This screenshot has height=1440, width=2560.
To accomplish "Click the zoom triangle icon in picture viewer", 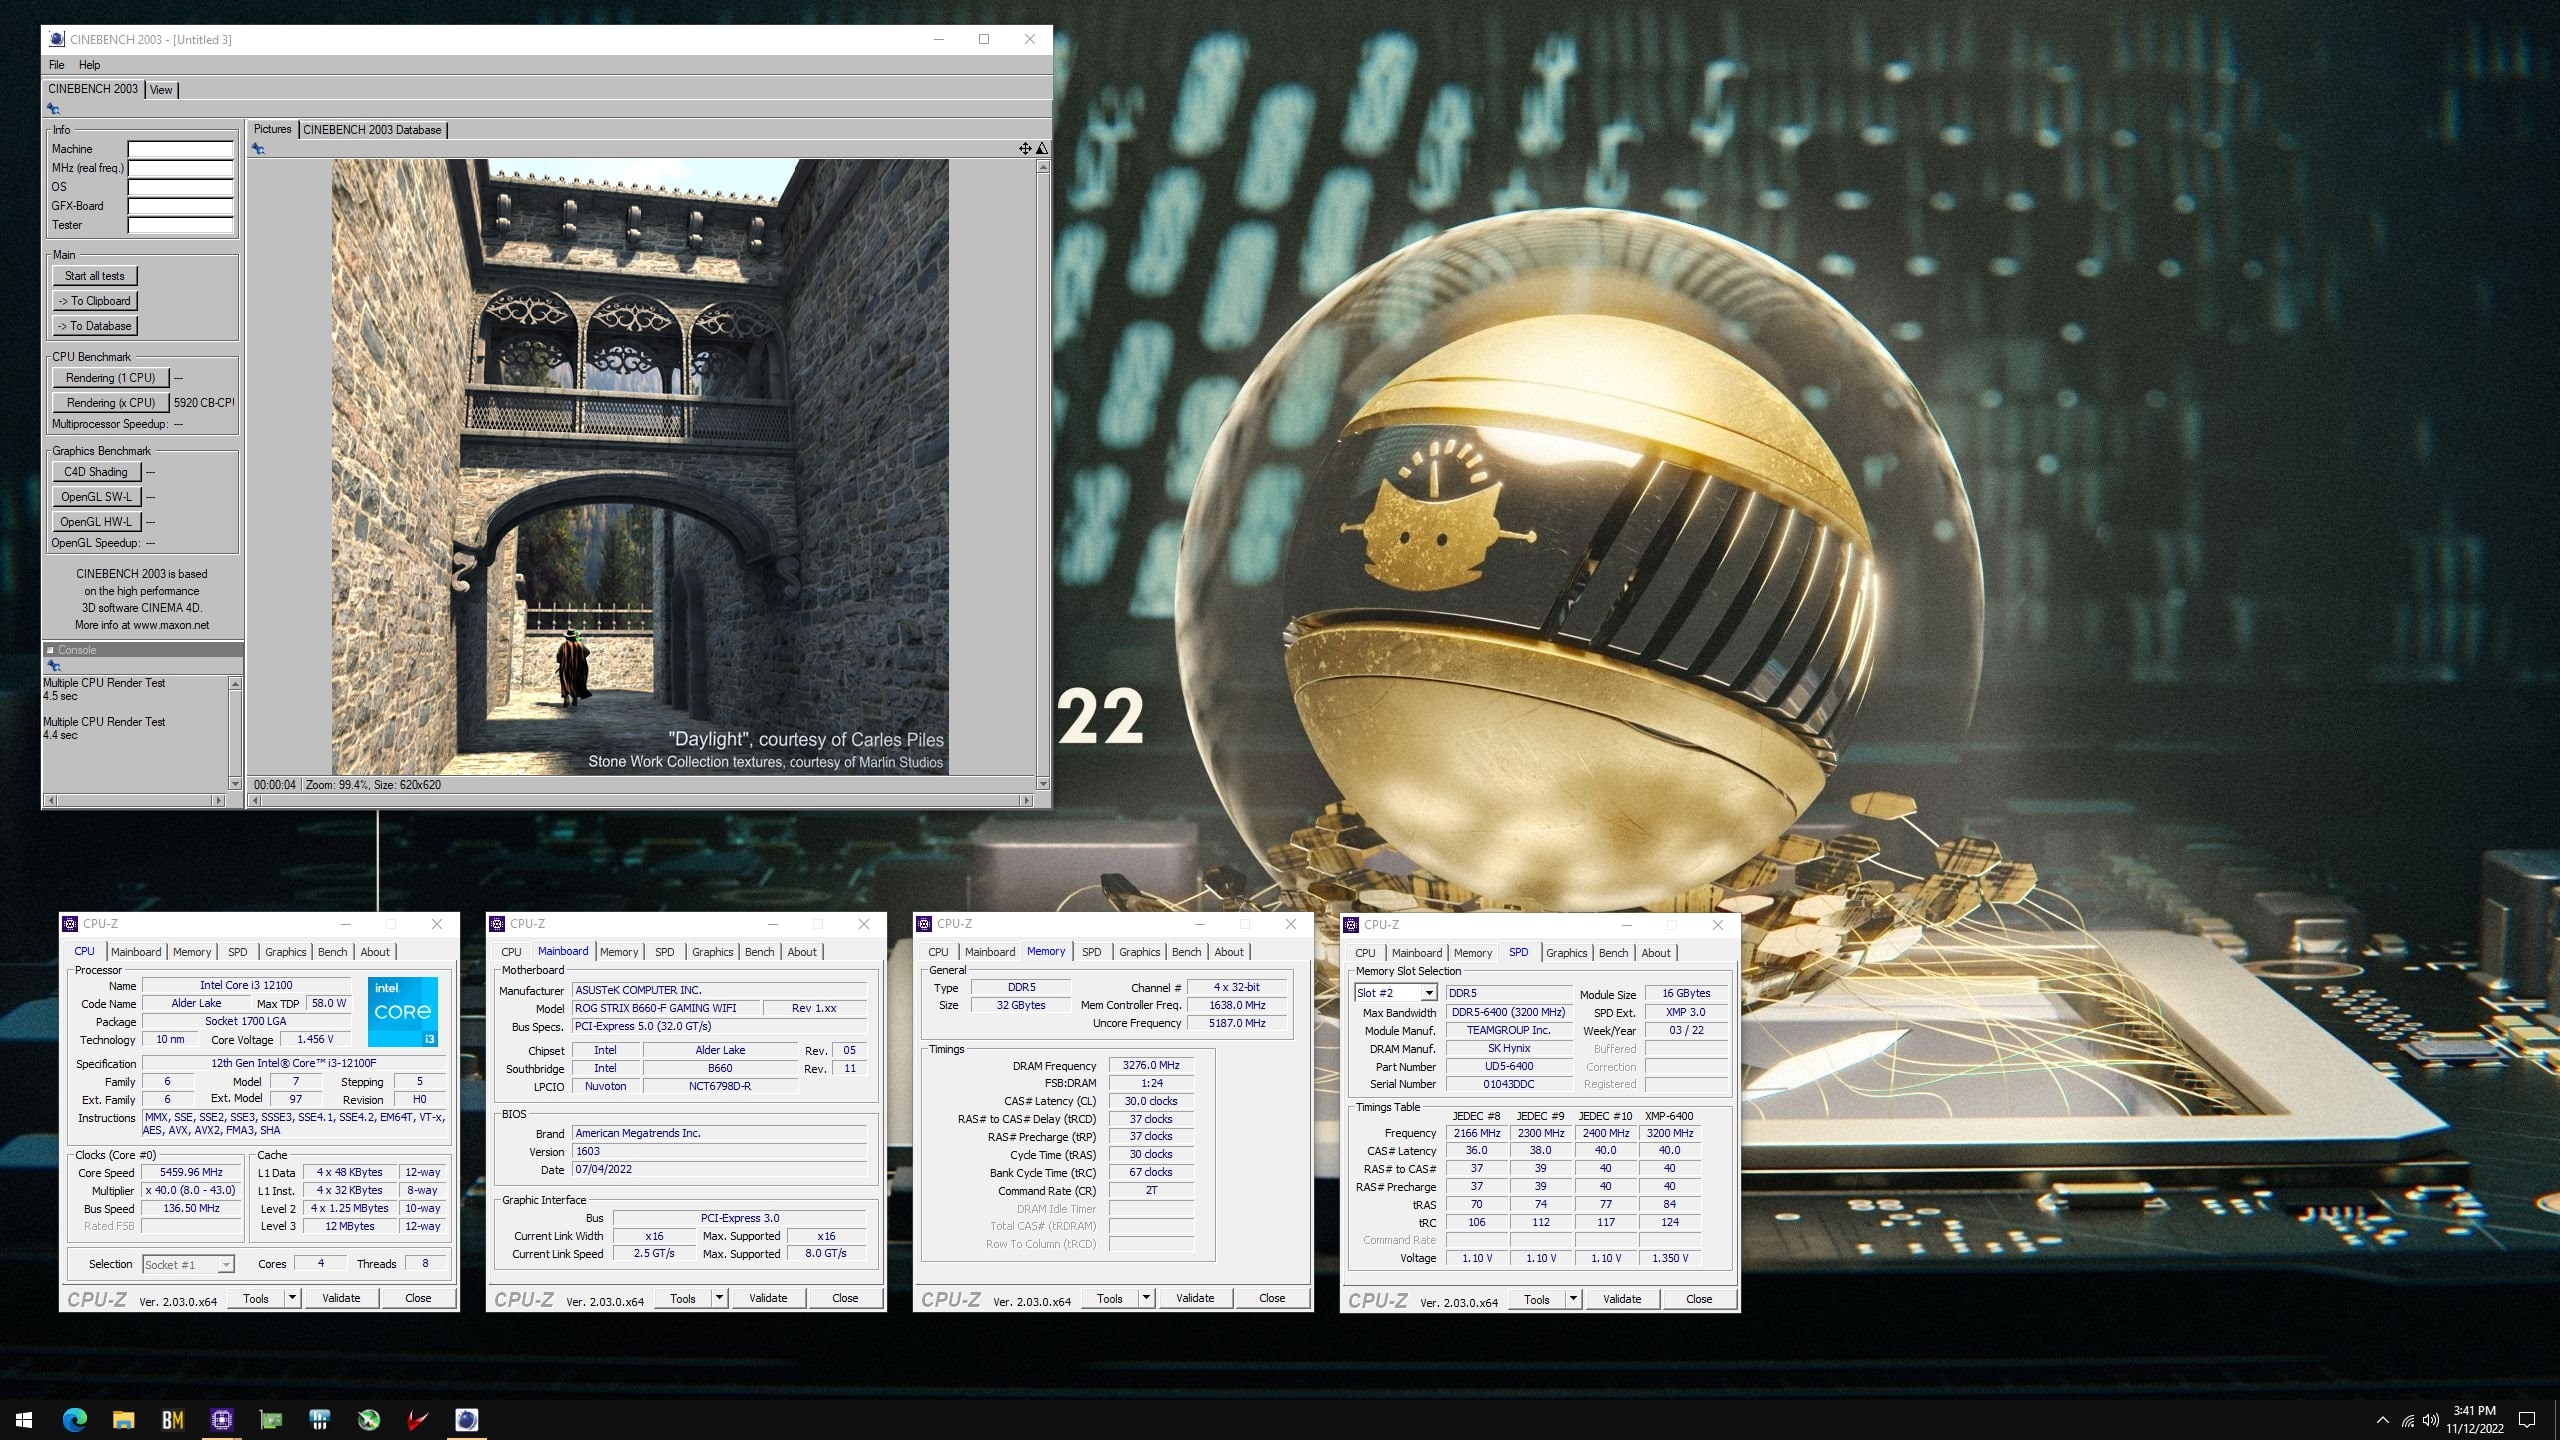I will point(1042,148).
